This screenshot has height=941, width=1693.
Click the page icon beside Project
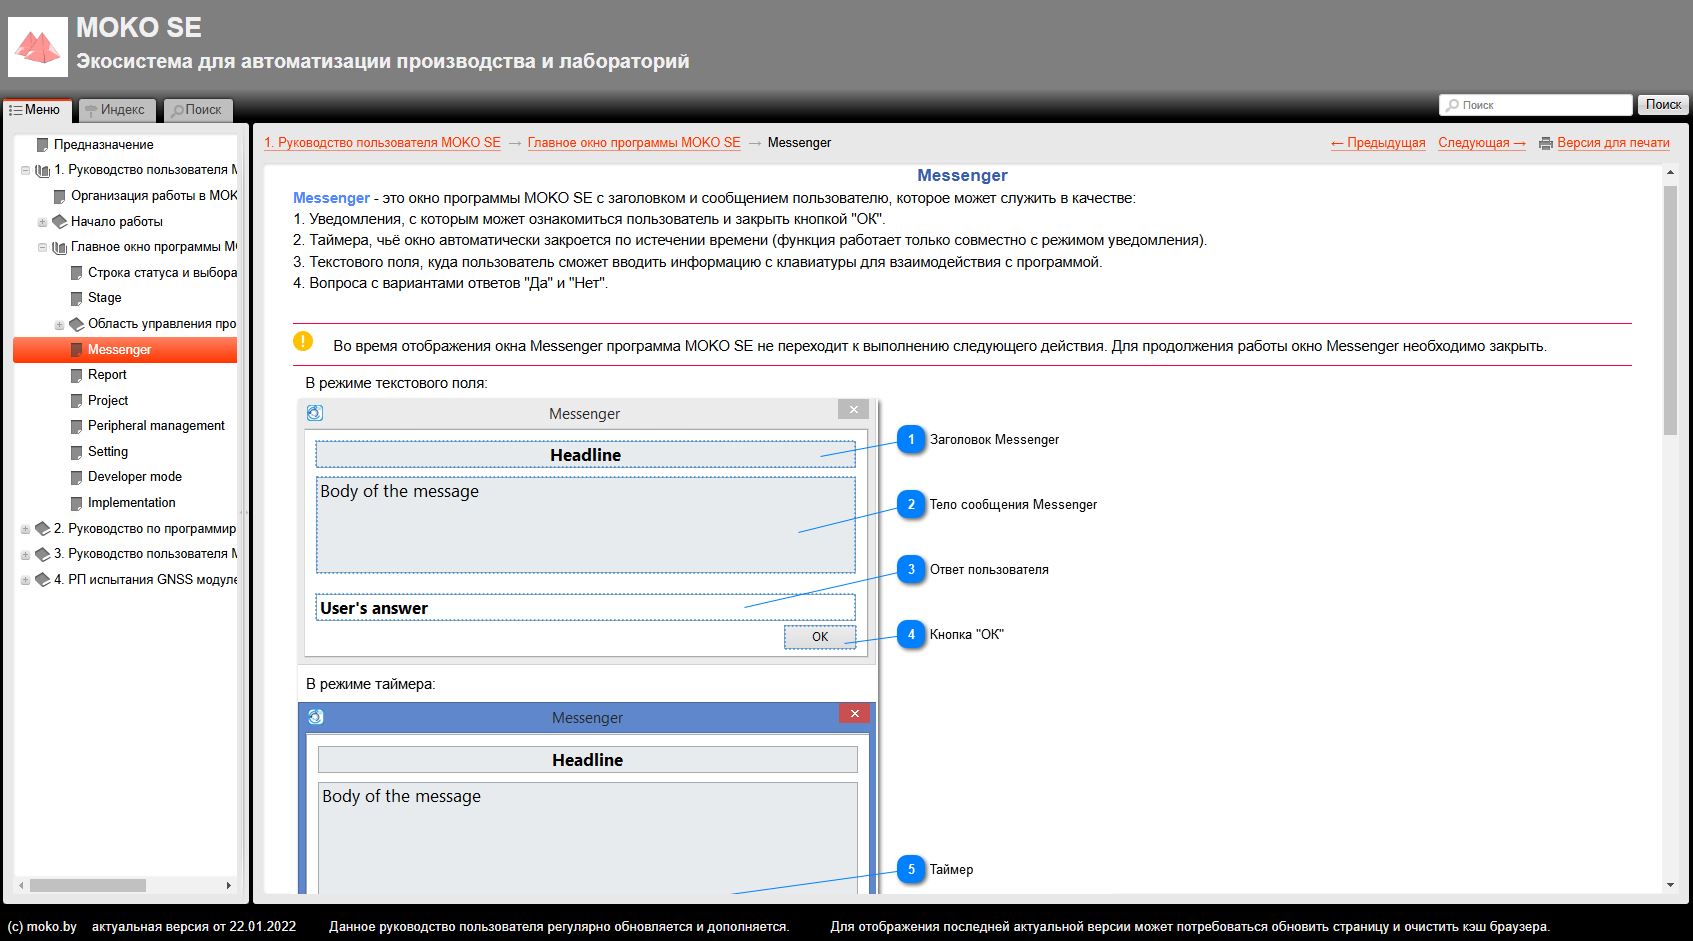tap(77, 400)
